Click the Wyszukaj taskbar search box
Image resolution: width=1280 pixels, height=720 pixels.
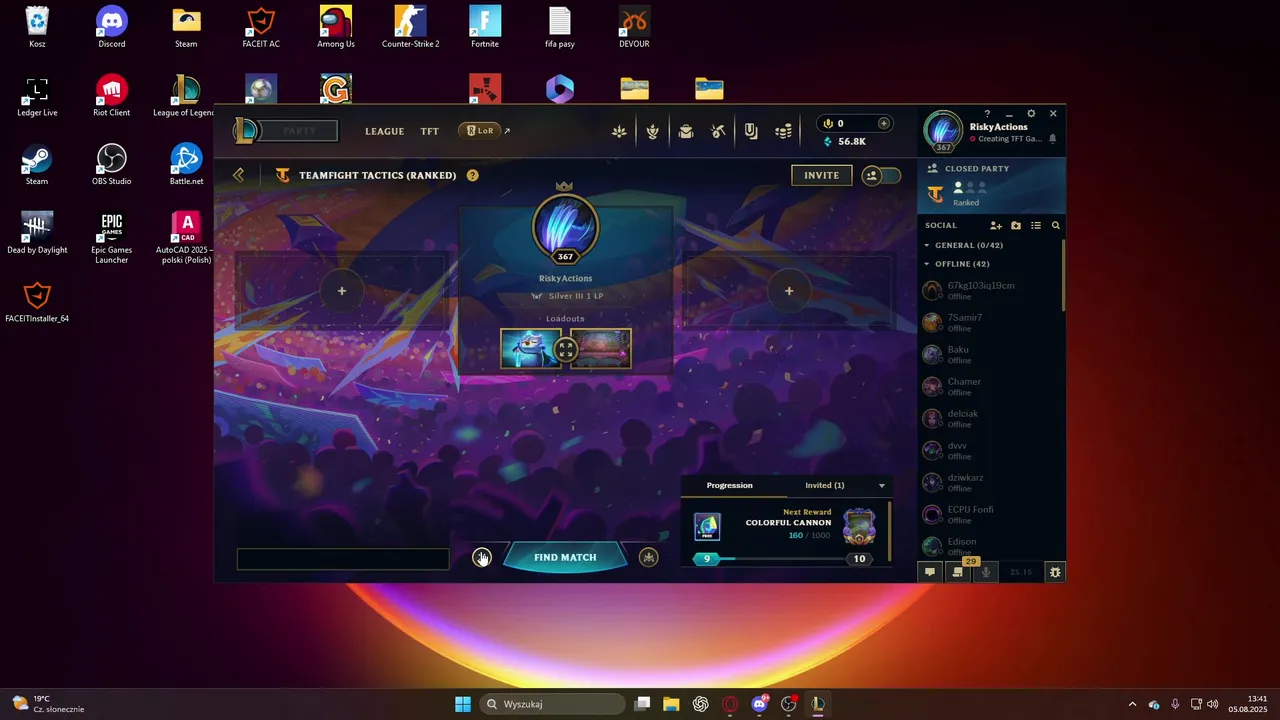point(552,704)
